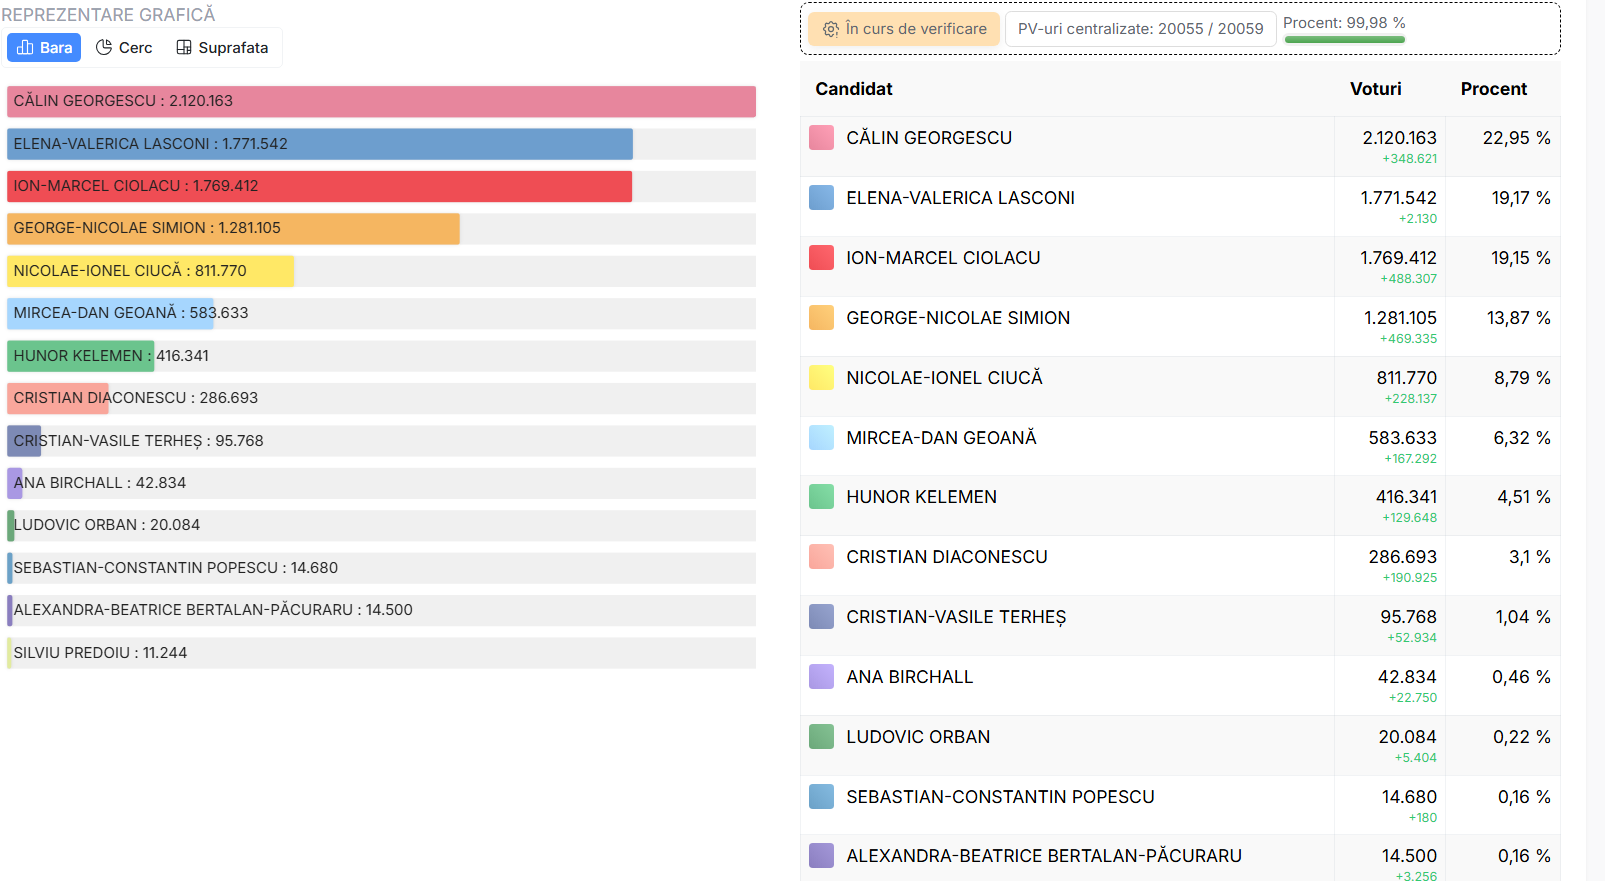Click the În curs de verificare badge

point(905,29)
